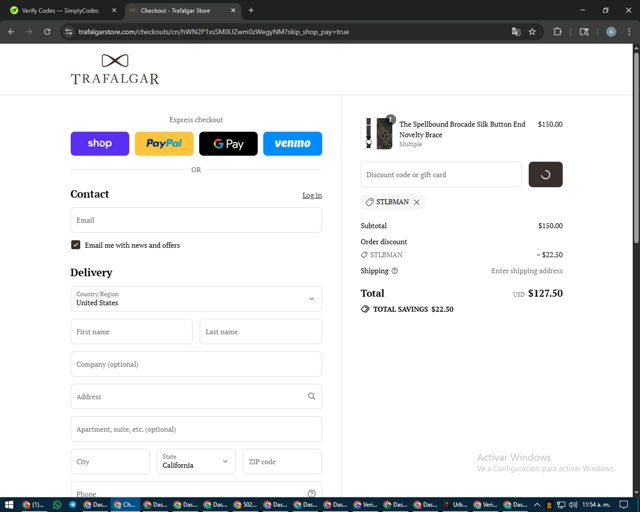Click the Last name field
The width and height of the screenshot is (640, 512).
tap(261, 332)
